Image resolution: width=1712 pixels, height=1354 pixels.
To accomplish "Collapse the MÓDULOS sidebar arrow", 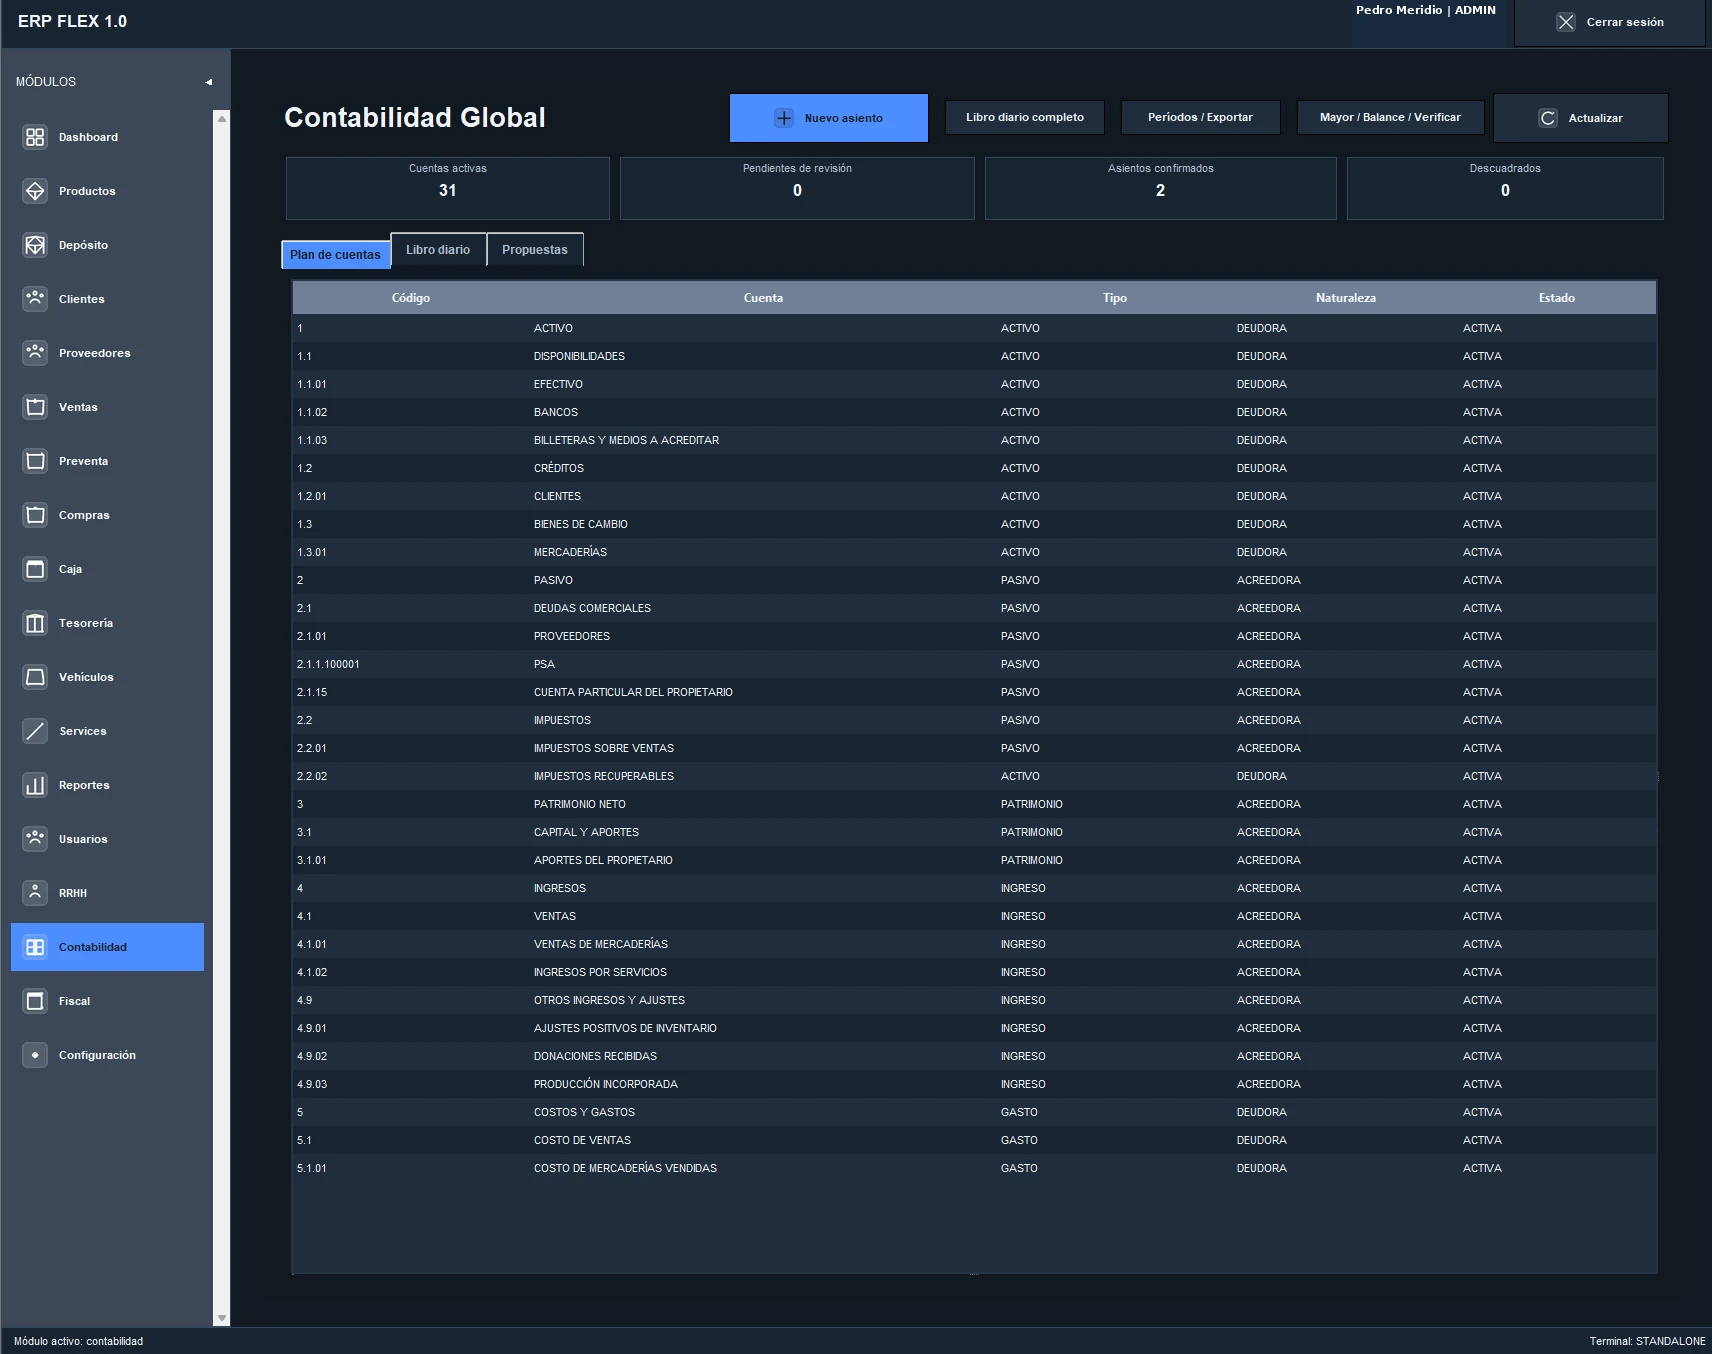I will [208, 82].
